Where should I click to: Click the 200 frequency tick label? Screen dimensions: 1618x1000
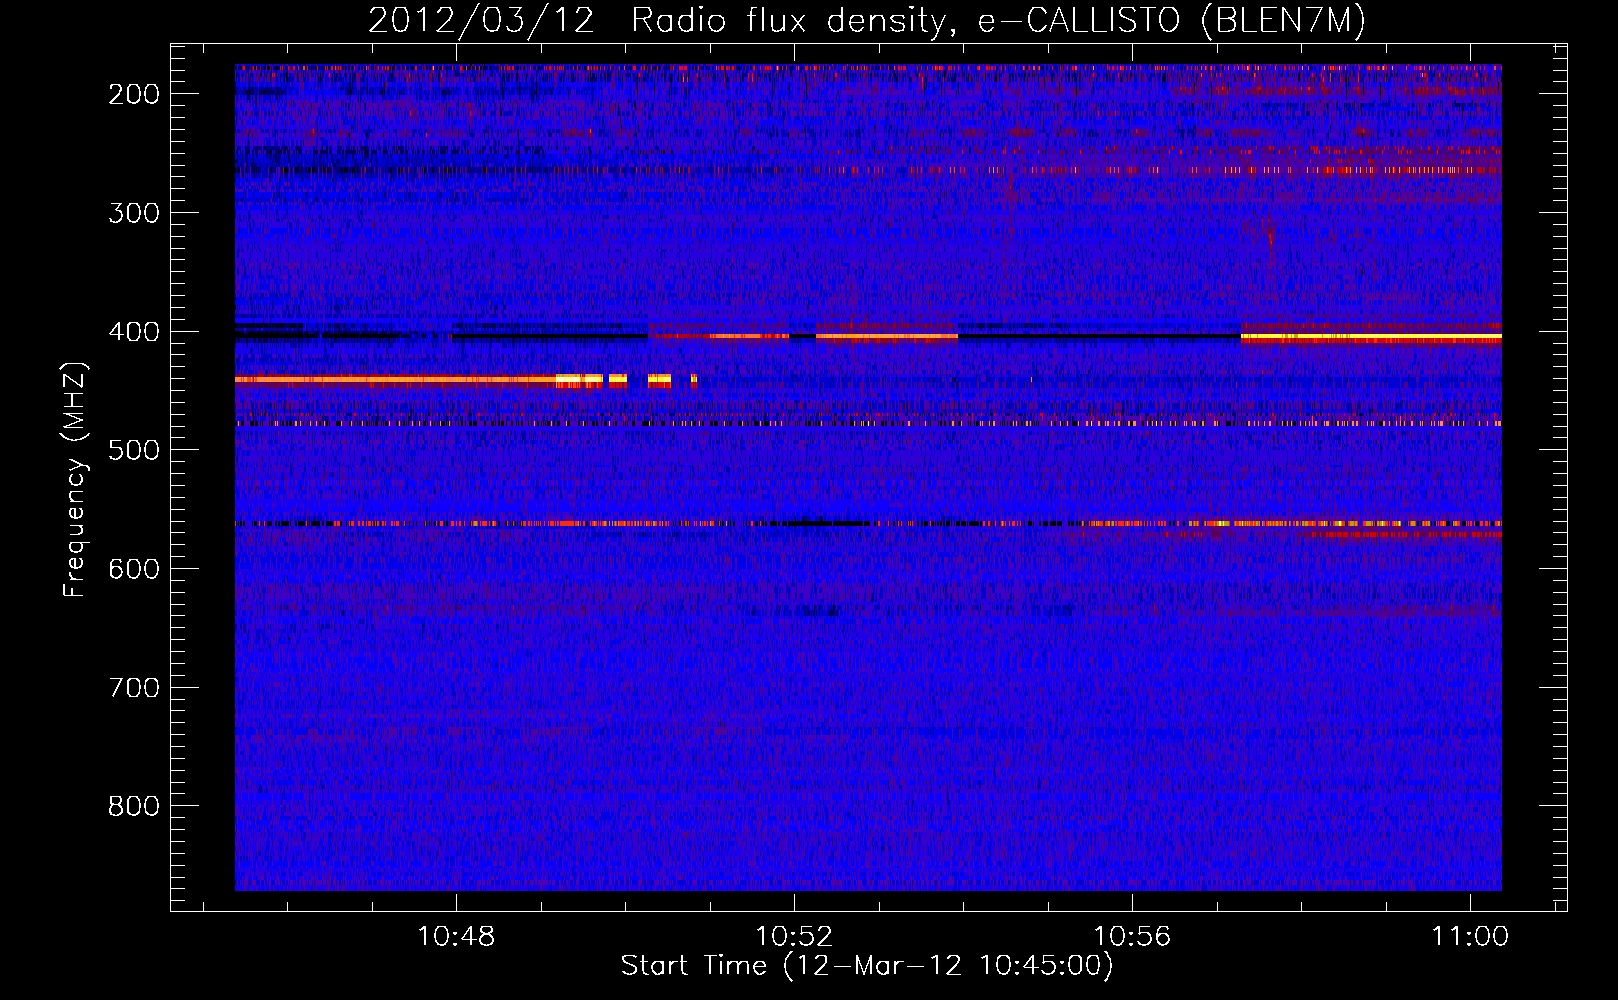click(x=134, y=94)
